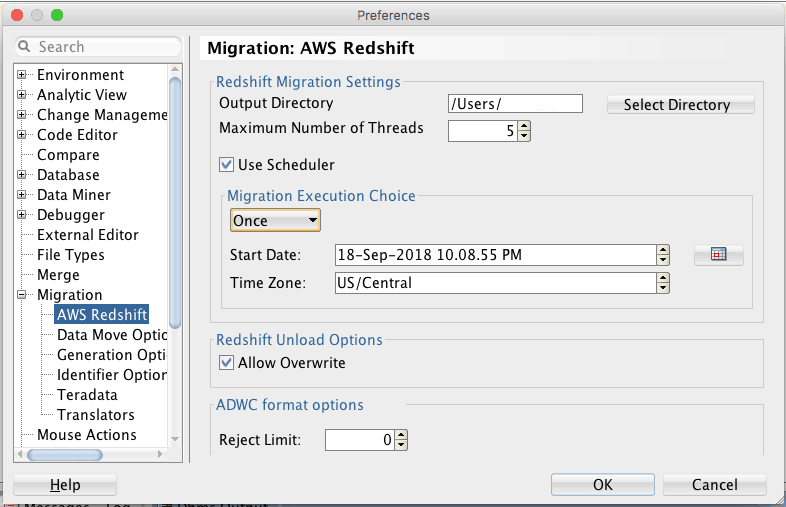
Task: Click the search magnifier icon
Action: point(24,46)
